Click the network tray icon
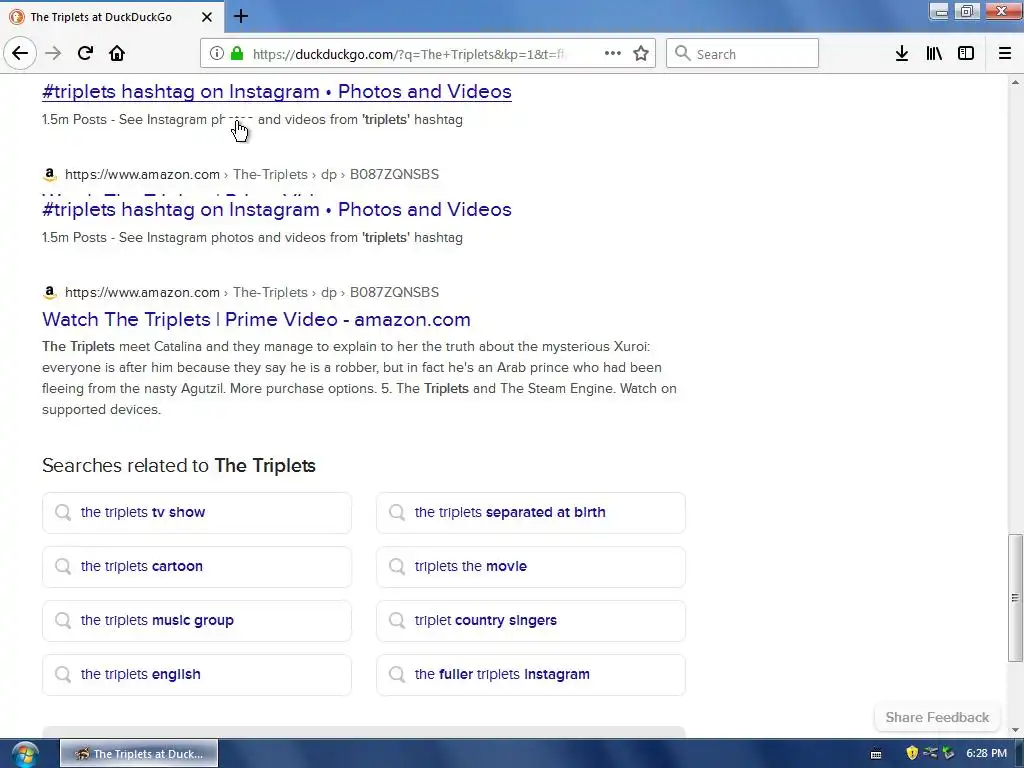The height and width of the screenshot is (768, 1024). point(930,754)
